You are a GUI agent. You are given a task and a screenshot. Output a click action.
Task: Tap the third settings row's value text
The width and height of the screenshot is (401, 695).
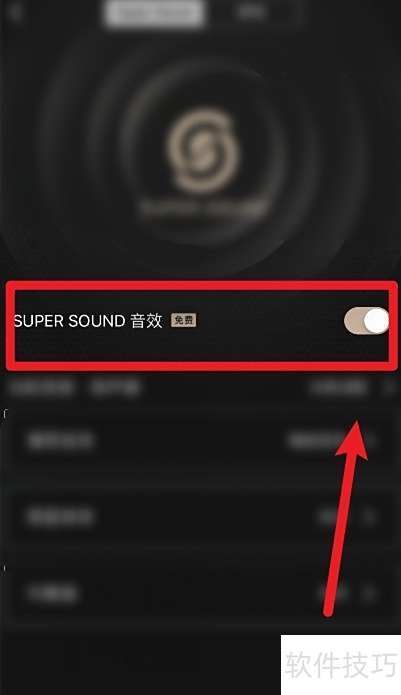(x=332, y=593)
